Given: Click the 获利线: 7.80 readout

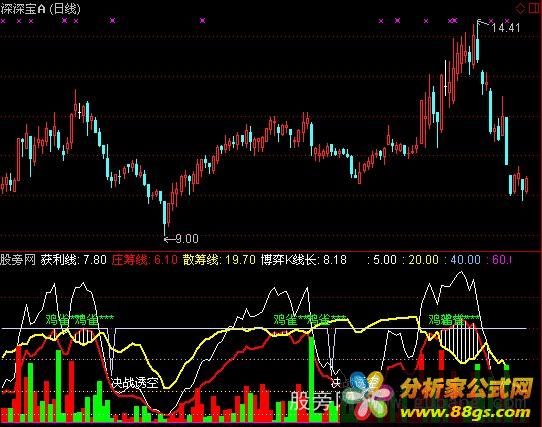Looking at the screenshot, I should (x=74, y=259).
